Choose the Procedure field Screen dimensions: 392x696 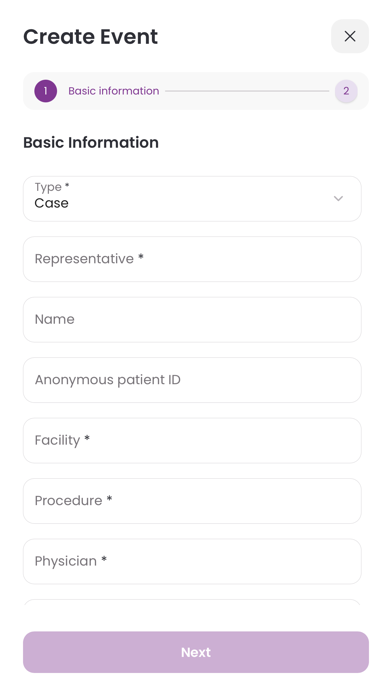(x=192, y=501)
